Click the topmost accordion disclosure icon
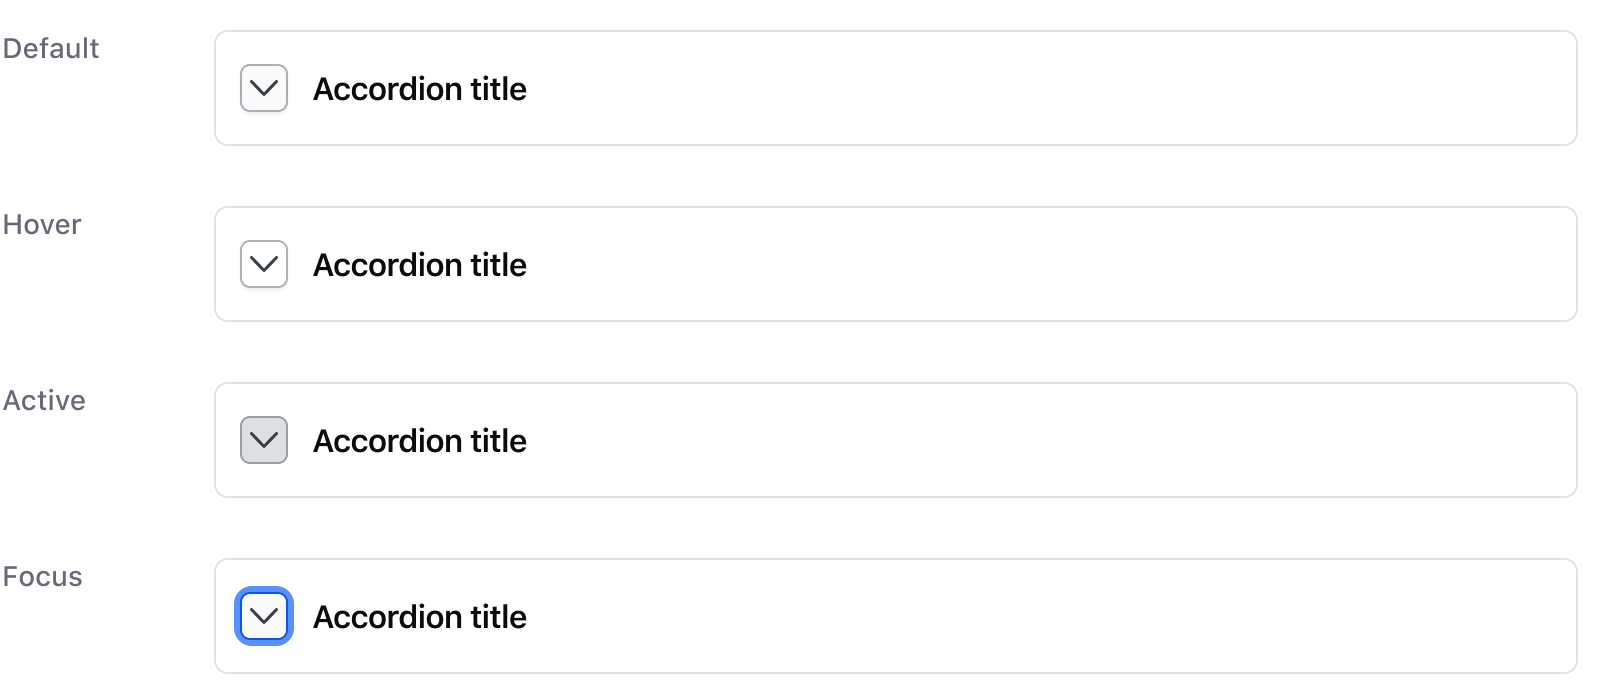 262,88
